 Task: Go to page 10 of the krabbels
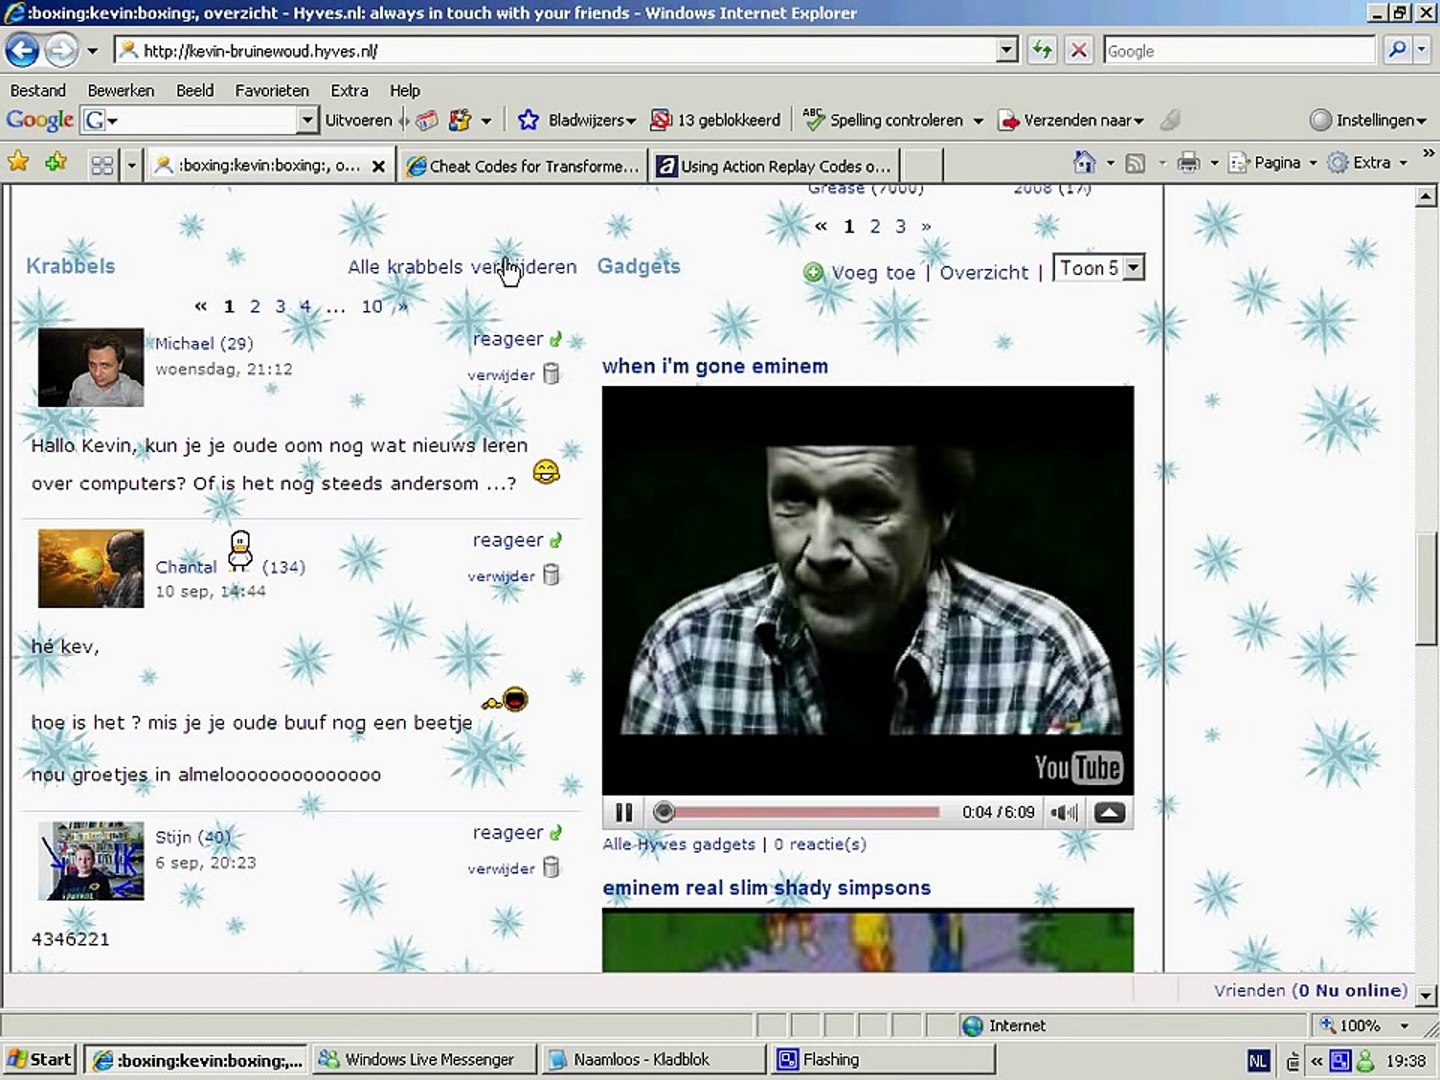372,306
